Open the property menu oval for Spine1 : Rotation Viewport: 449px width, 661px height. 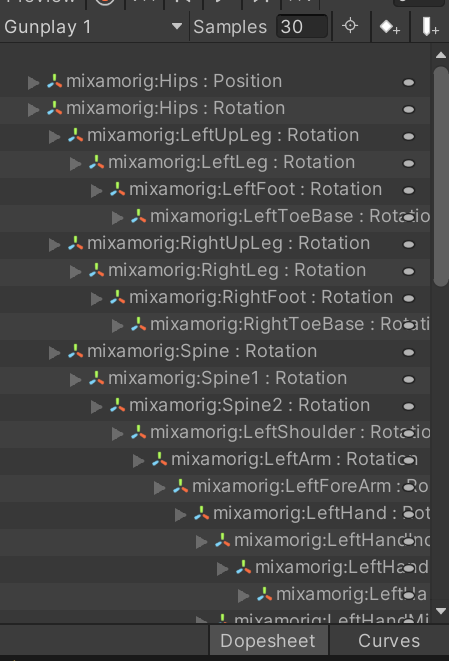point(409,379)
